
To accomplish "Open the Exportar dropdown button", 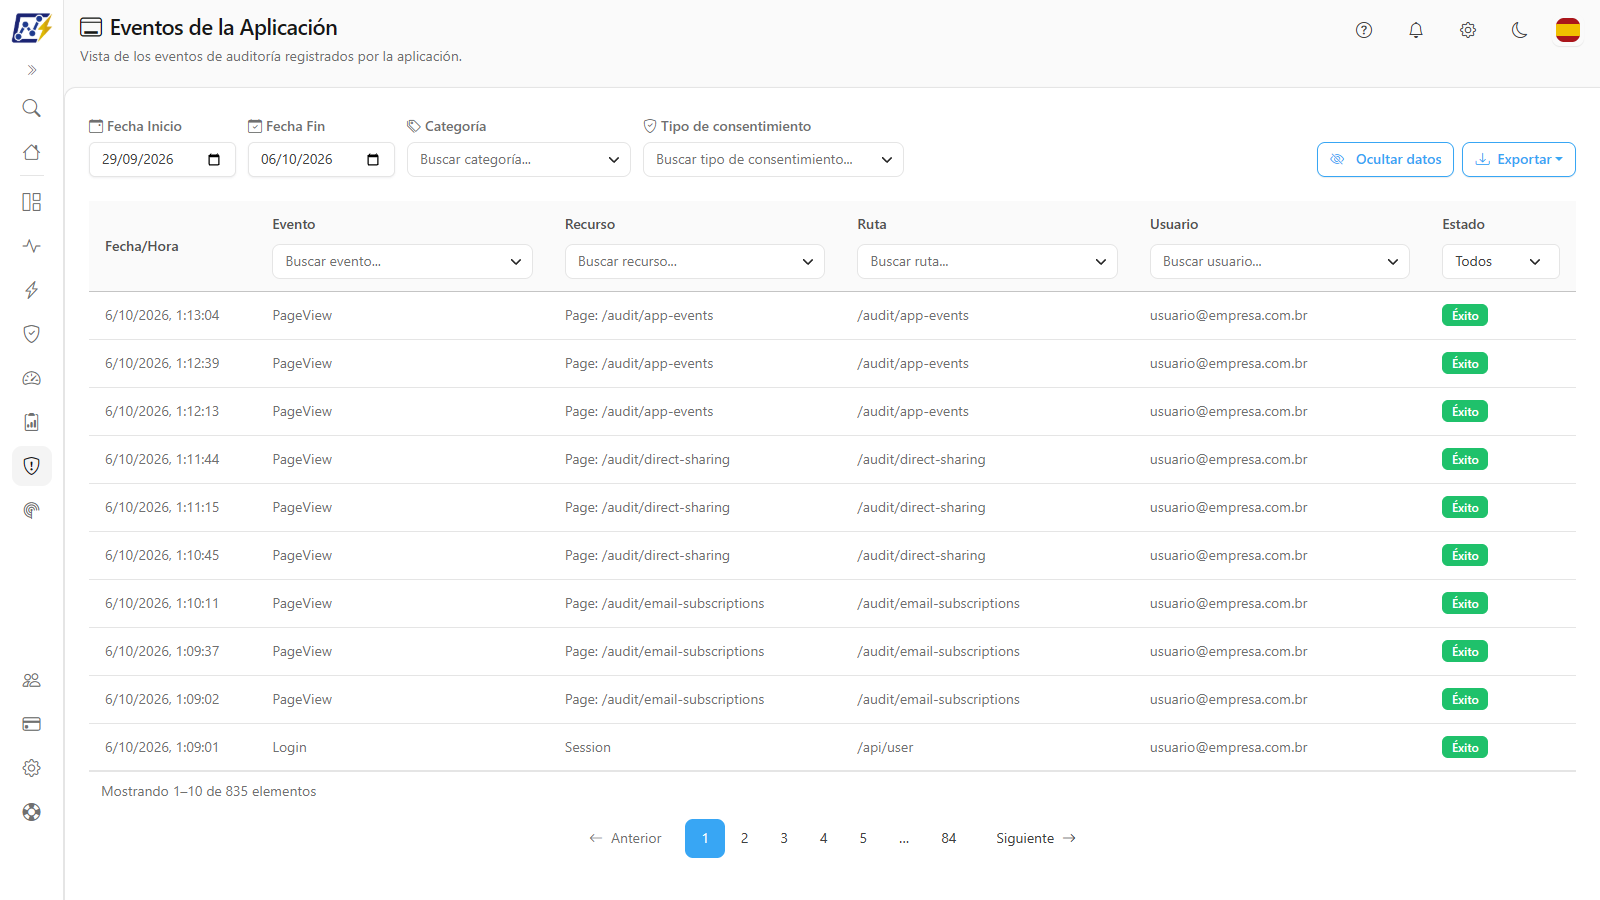I will [1519, 159].
